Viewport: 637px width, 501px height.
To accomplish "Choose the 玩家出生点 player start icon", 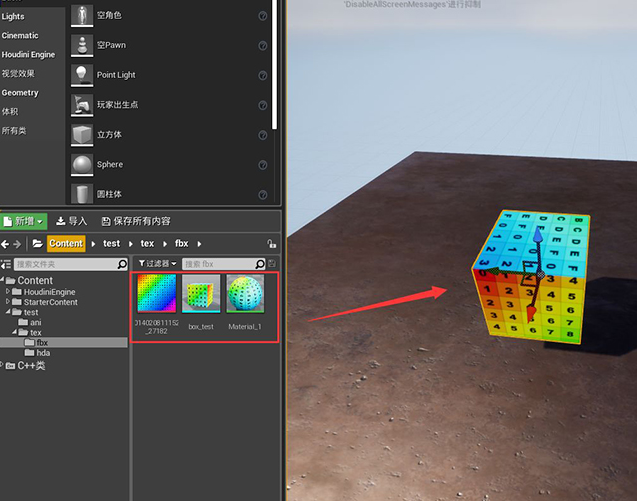I will (x=81, y=105).
